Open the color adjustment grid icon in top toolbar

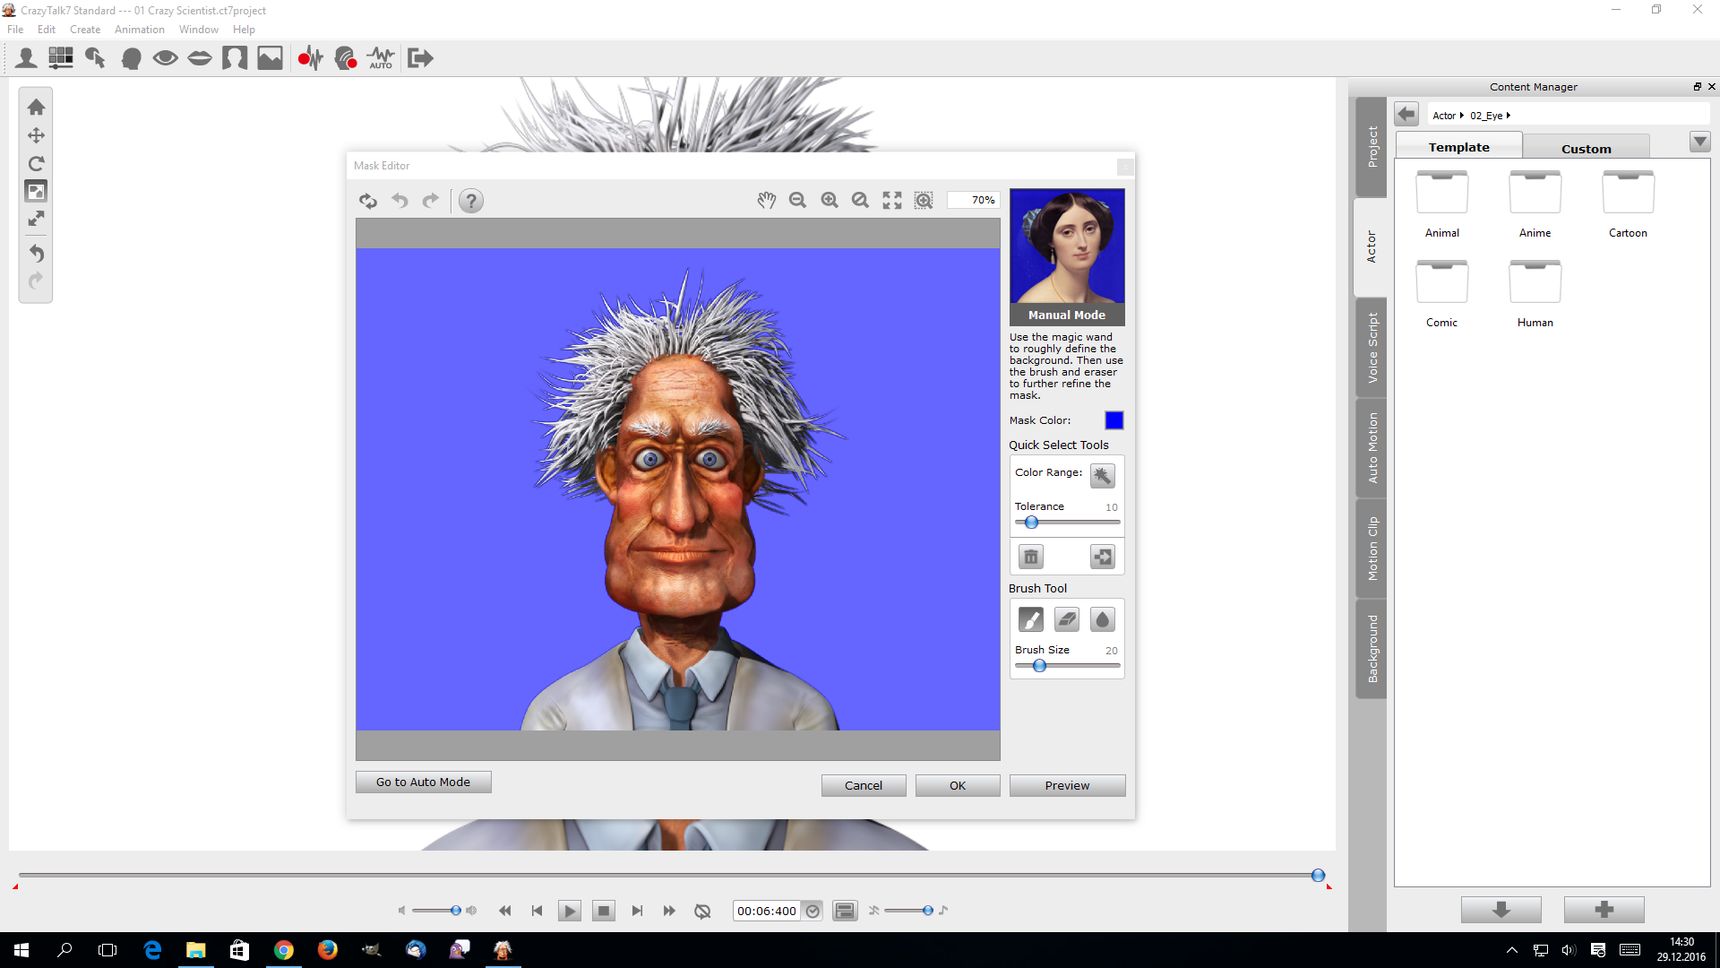pyautogui.click(x=61, y=58)
